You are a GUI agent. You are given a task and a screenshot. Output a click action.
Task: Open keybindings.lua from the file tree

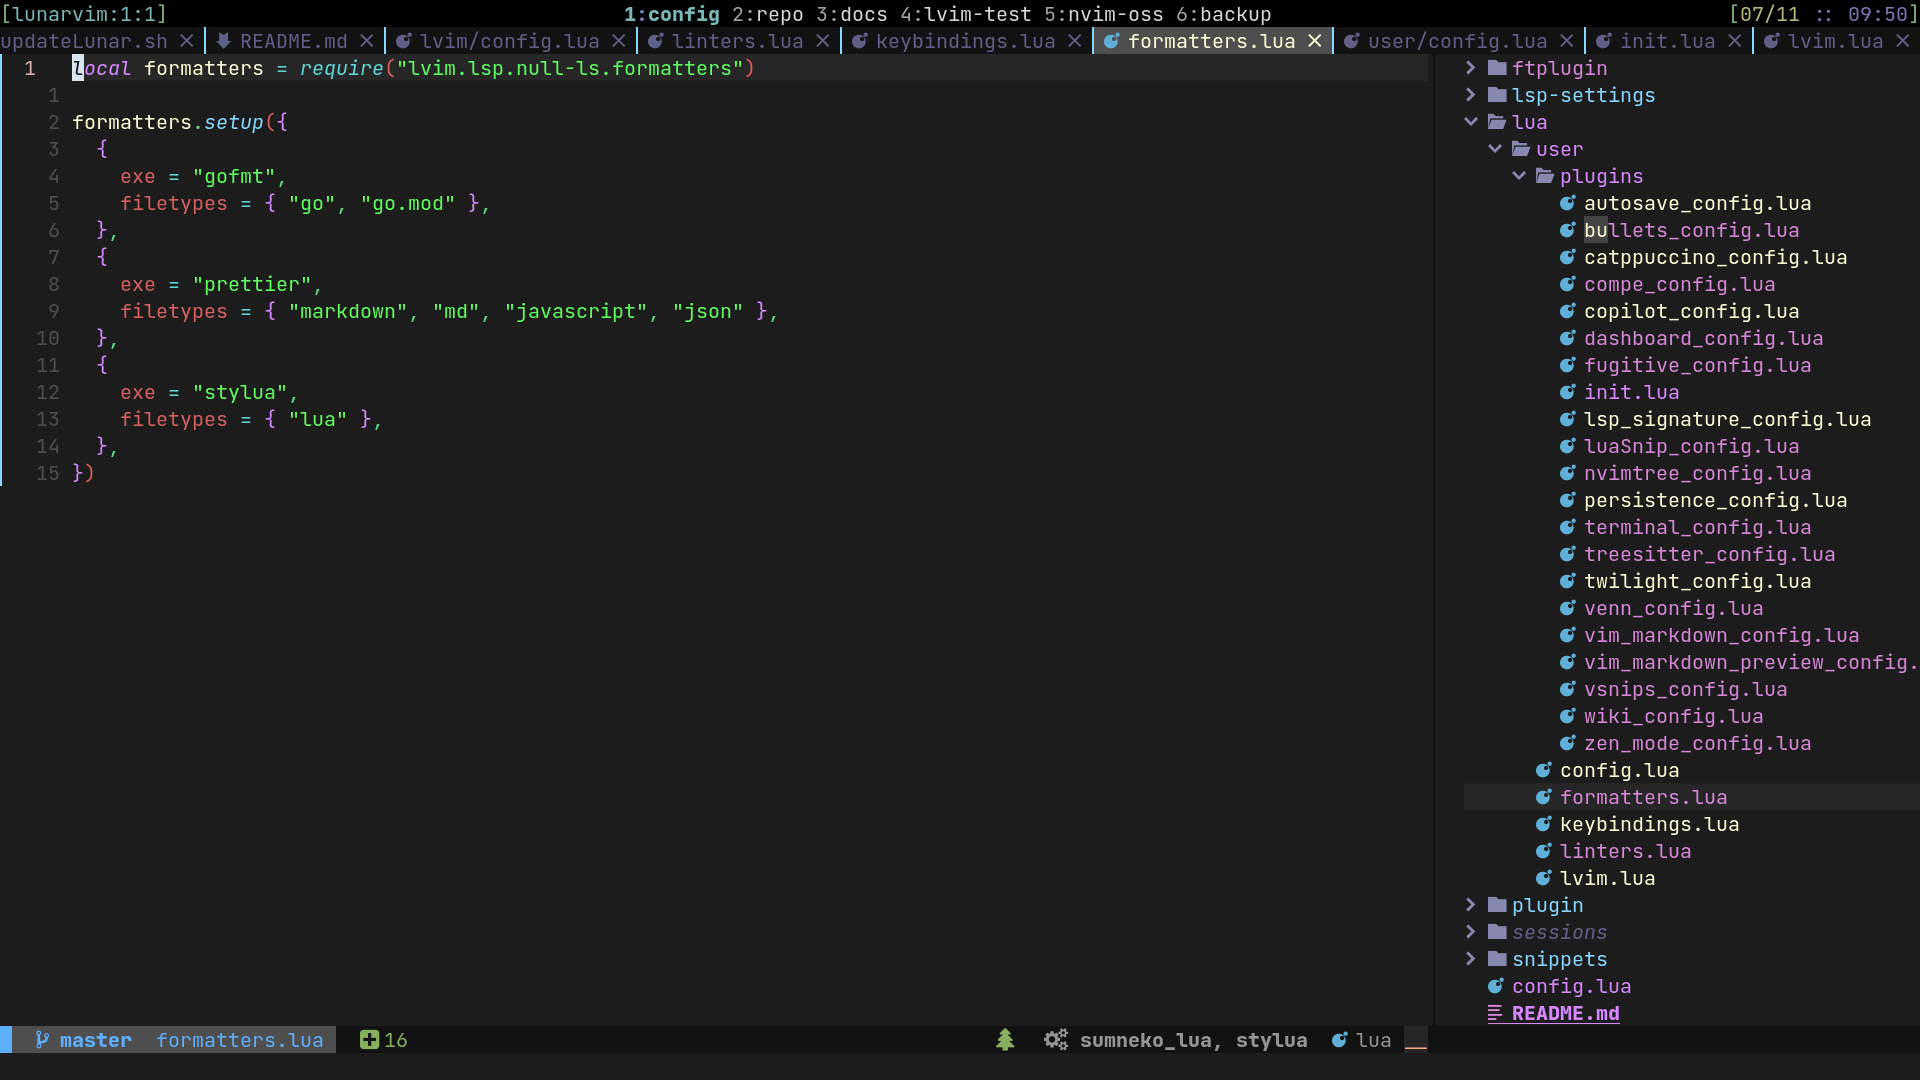[1649, 824]
